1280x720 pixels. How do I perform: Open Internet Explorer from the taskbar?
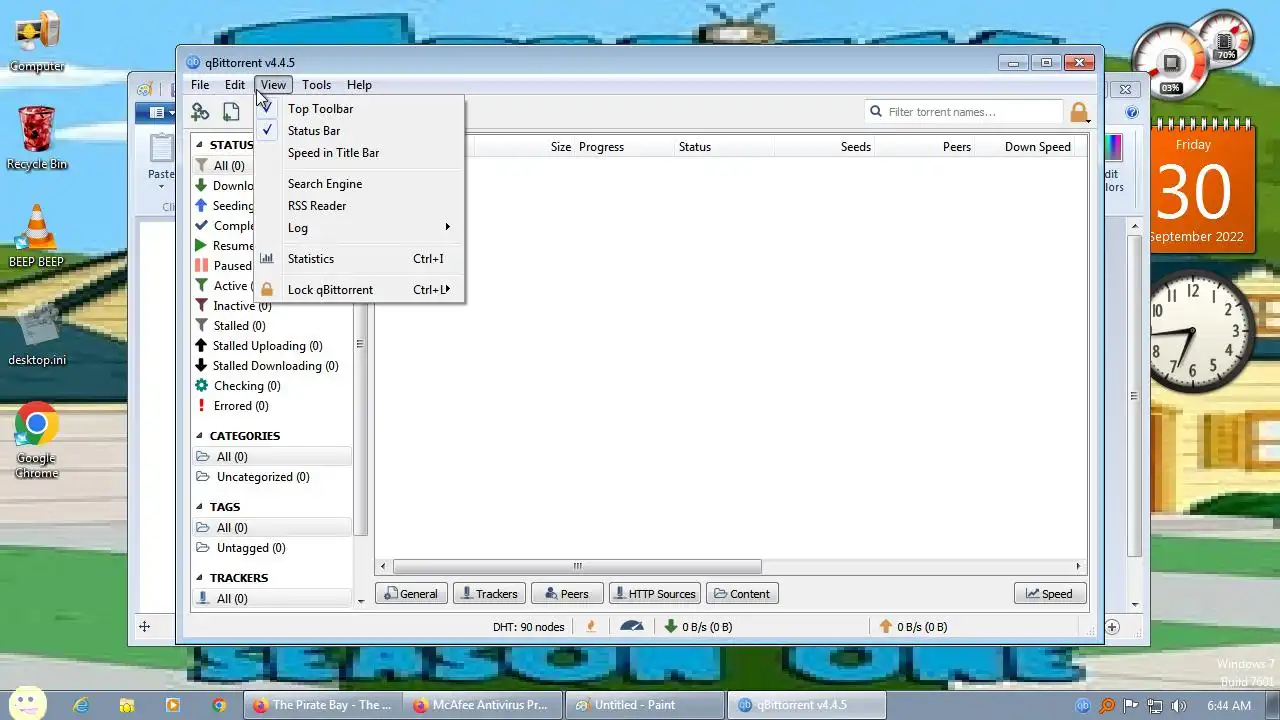click(x=81, y=705)
